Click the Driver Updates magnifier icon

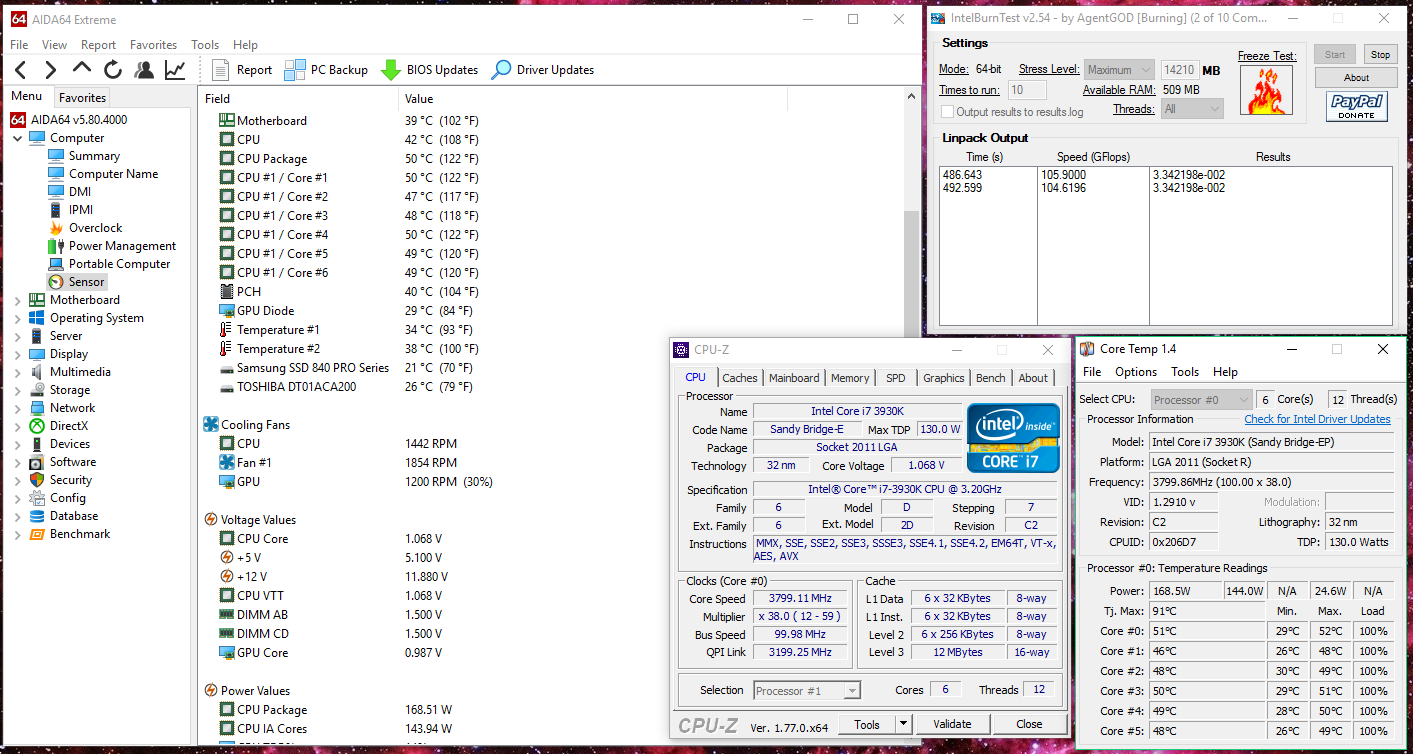coord(501,70)
